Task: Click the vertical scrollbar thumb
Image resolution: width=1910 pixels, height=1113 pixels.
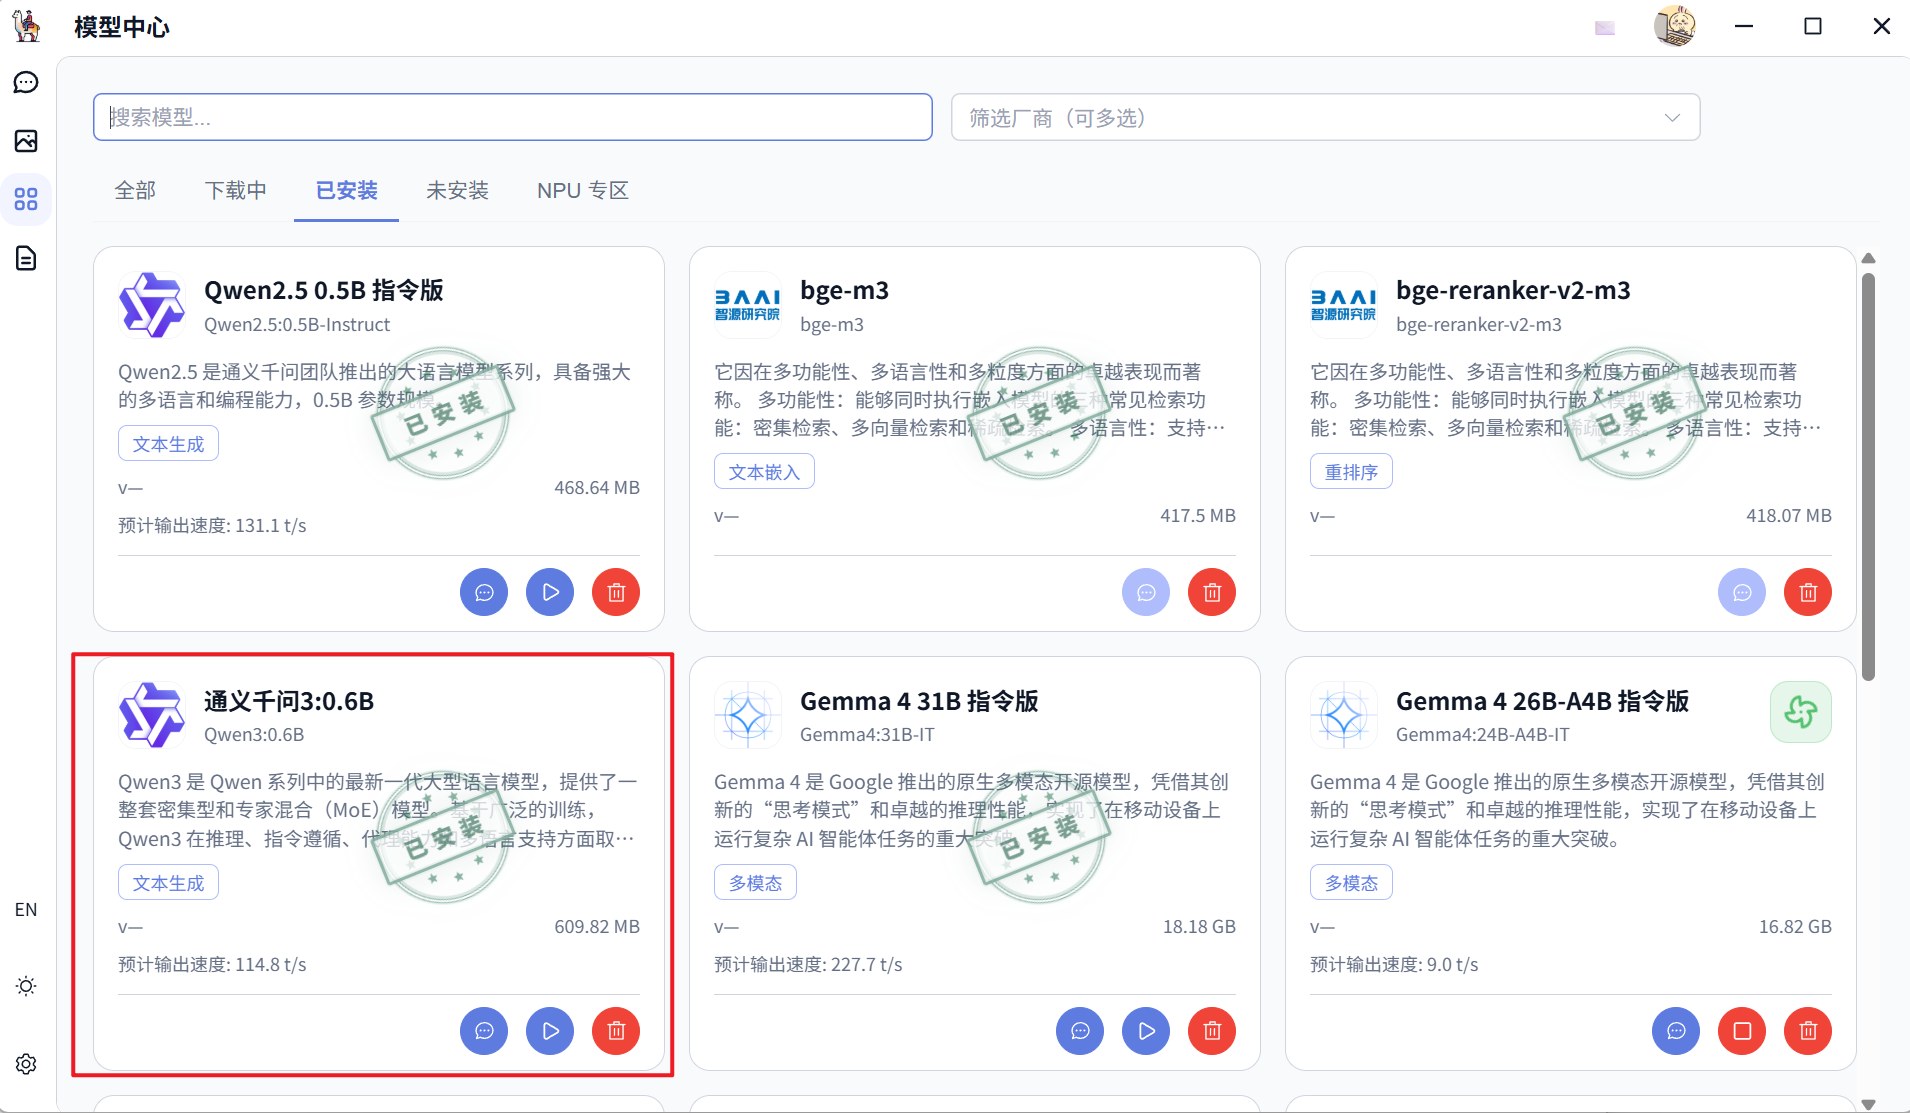Action: tap(1868, 477)
